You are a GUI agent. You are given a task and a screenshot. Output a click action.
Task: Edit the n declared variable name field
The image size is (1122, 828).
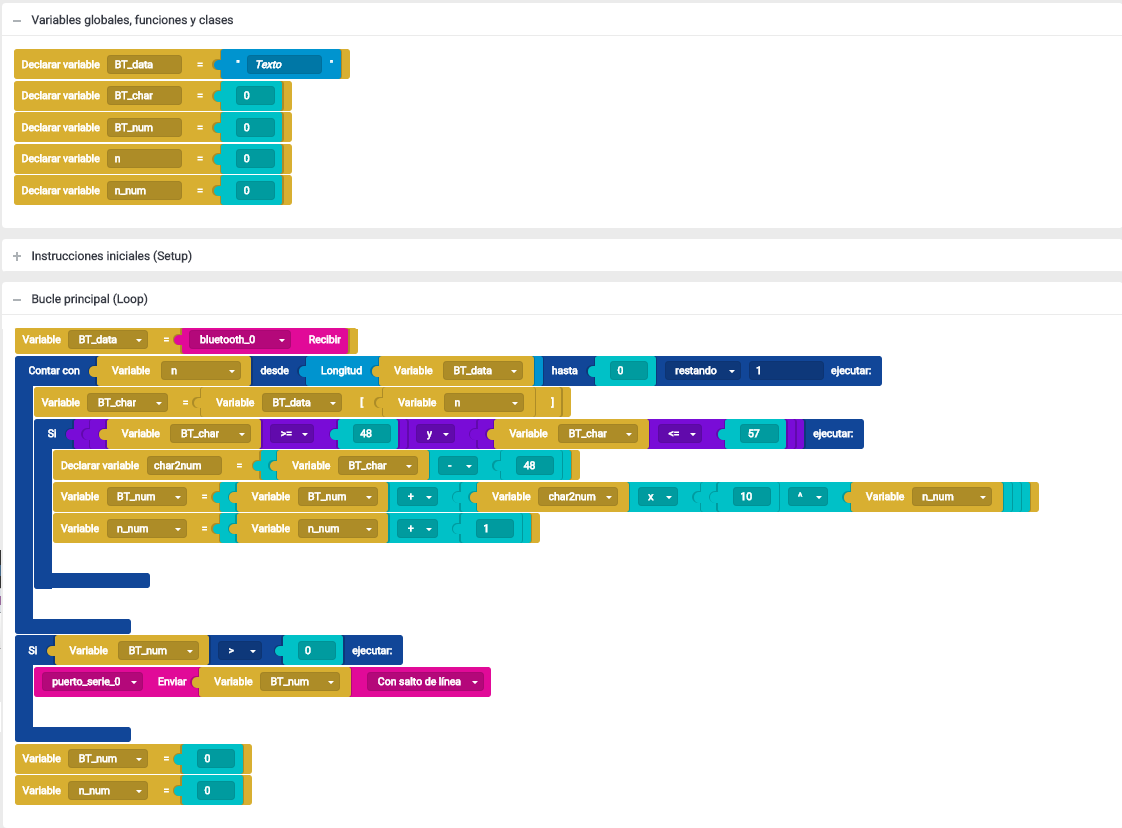pyautogui.click(x=144, y=159)
